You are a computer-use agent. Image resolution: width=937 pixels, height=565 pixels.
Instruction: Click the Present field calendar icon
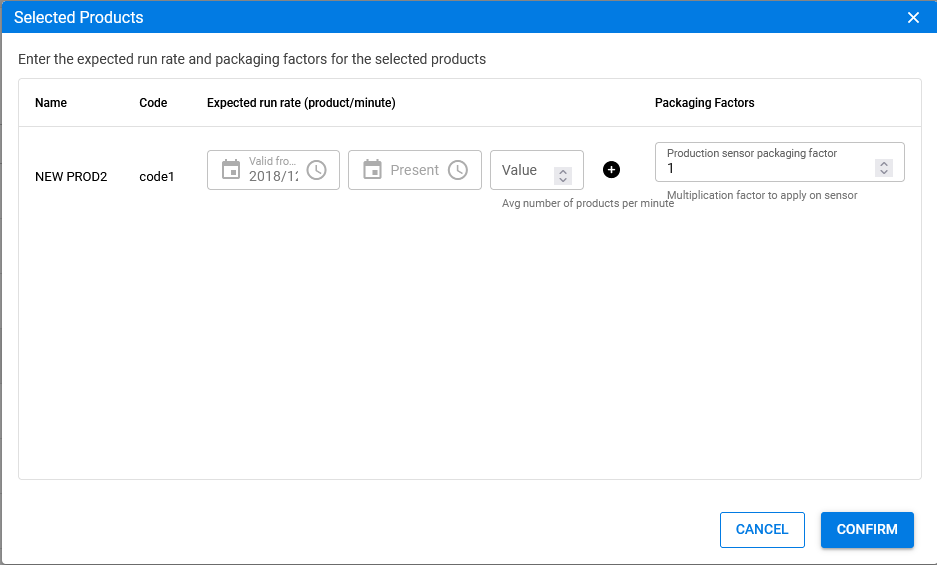click(x=372, y=170)
